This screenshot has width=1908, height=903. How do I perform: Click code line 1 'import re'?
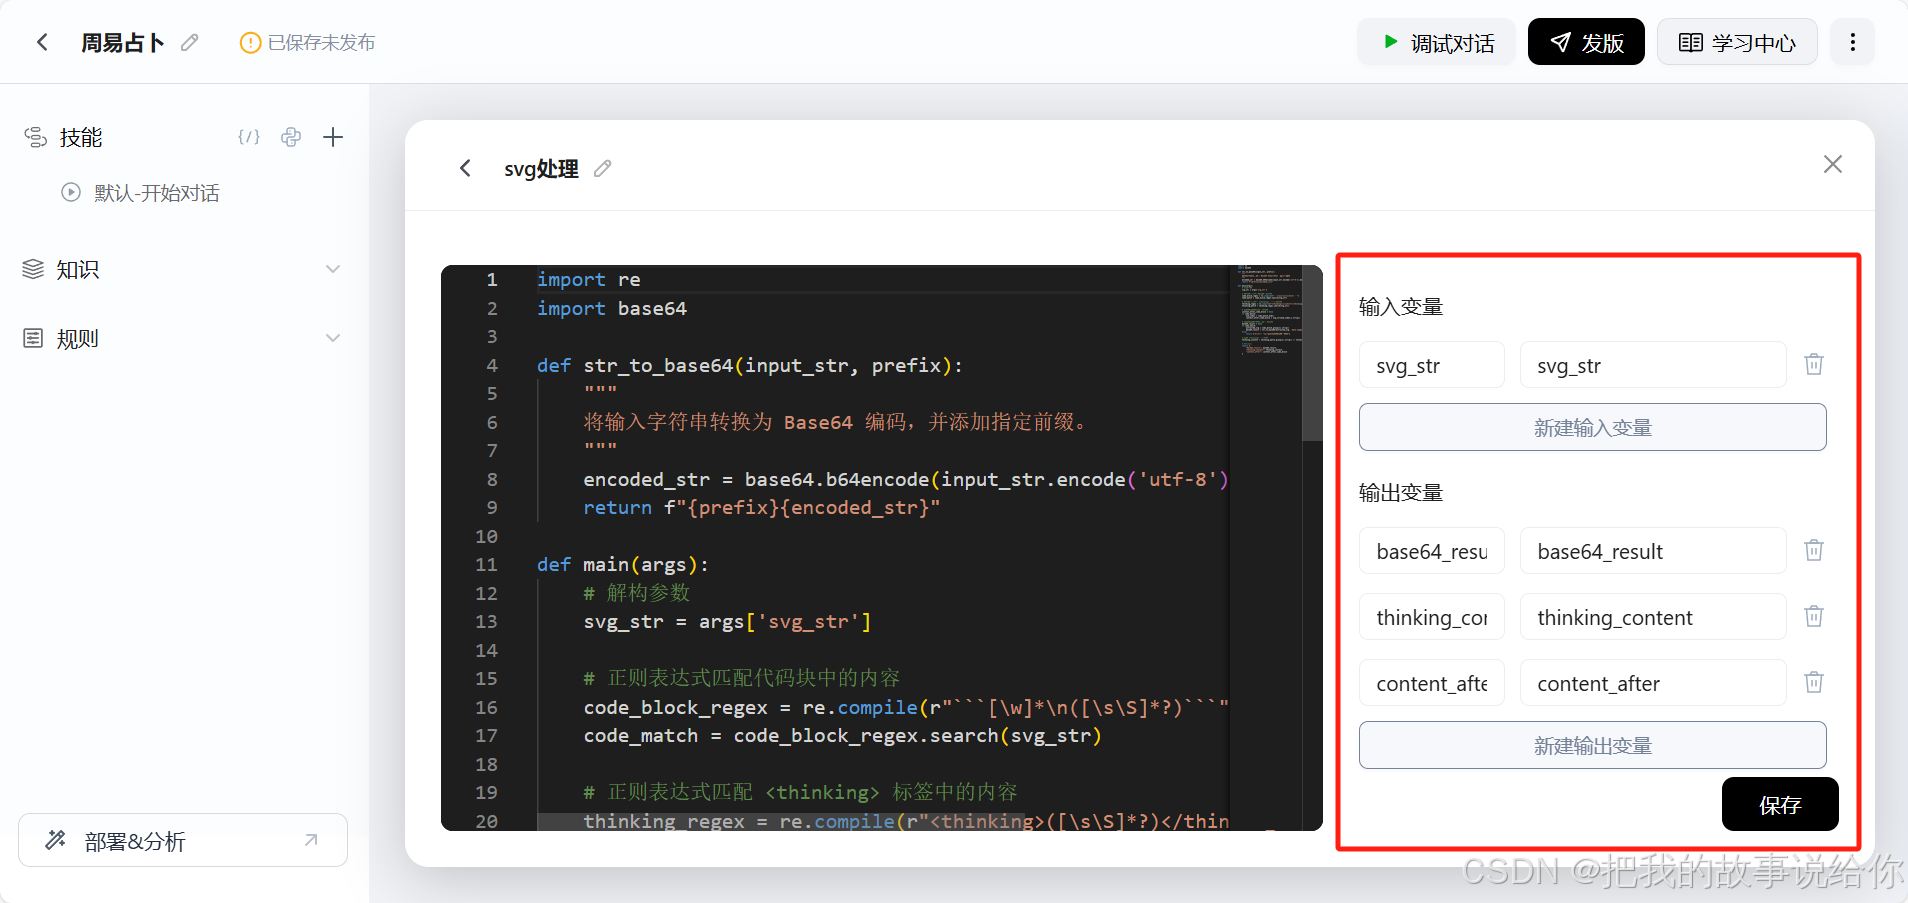588,279
